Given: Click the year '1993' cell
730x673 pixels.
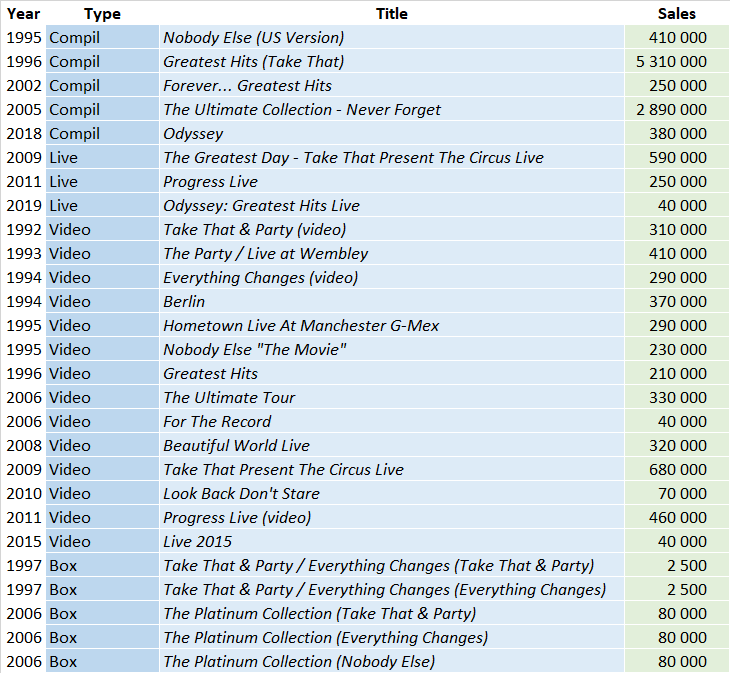Looking at the screenshot, I should [24, 254].
